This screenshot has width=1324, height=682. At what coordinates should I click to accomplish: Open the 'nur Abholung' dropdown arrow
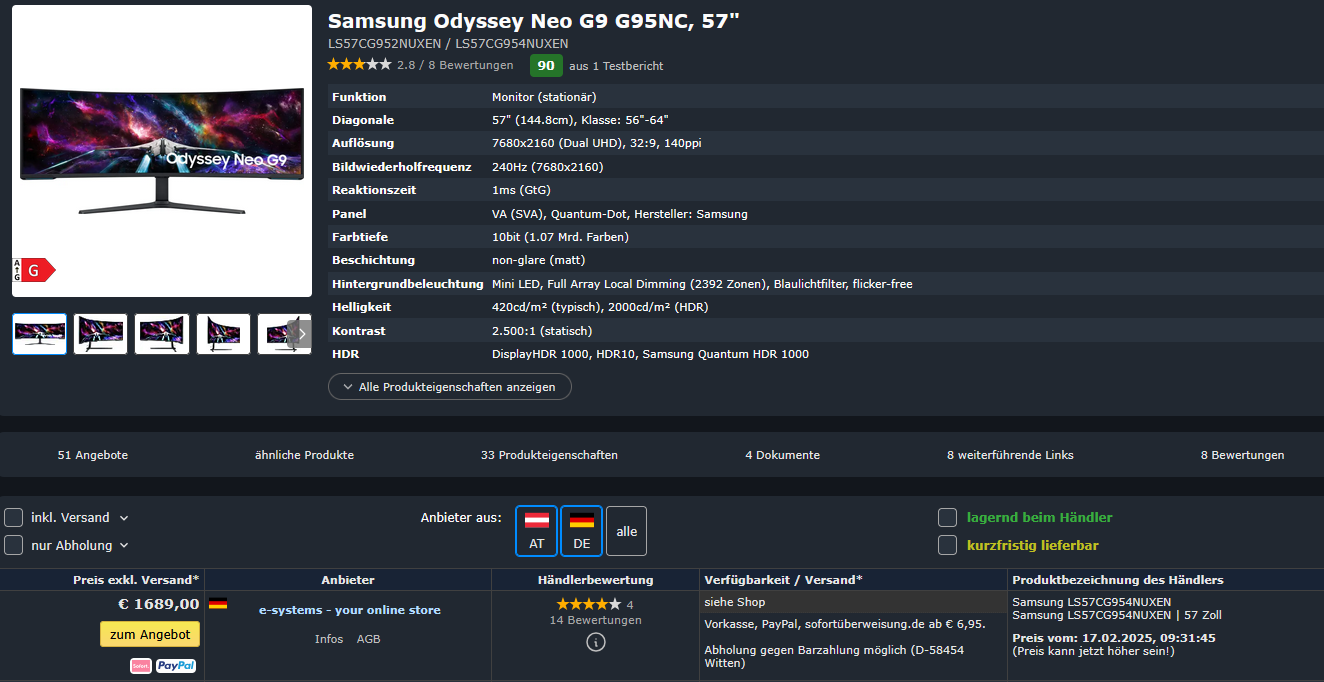coord(124,546)
